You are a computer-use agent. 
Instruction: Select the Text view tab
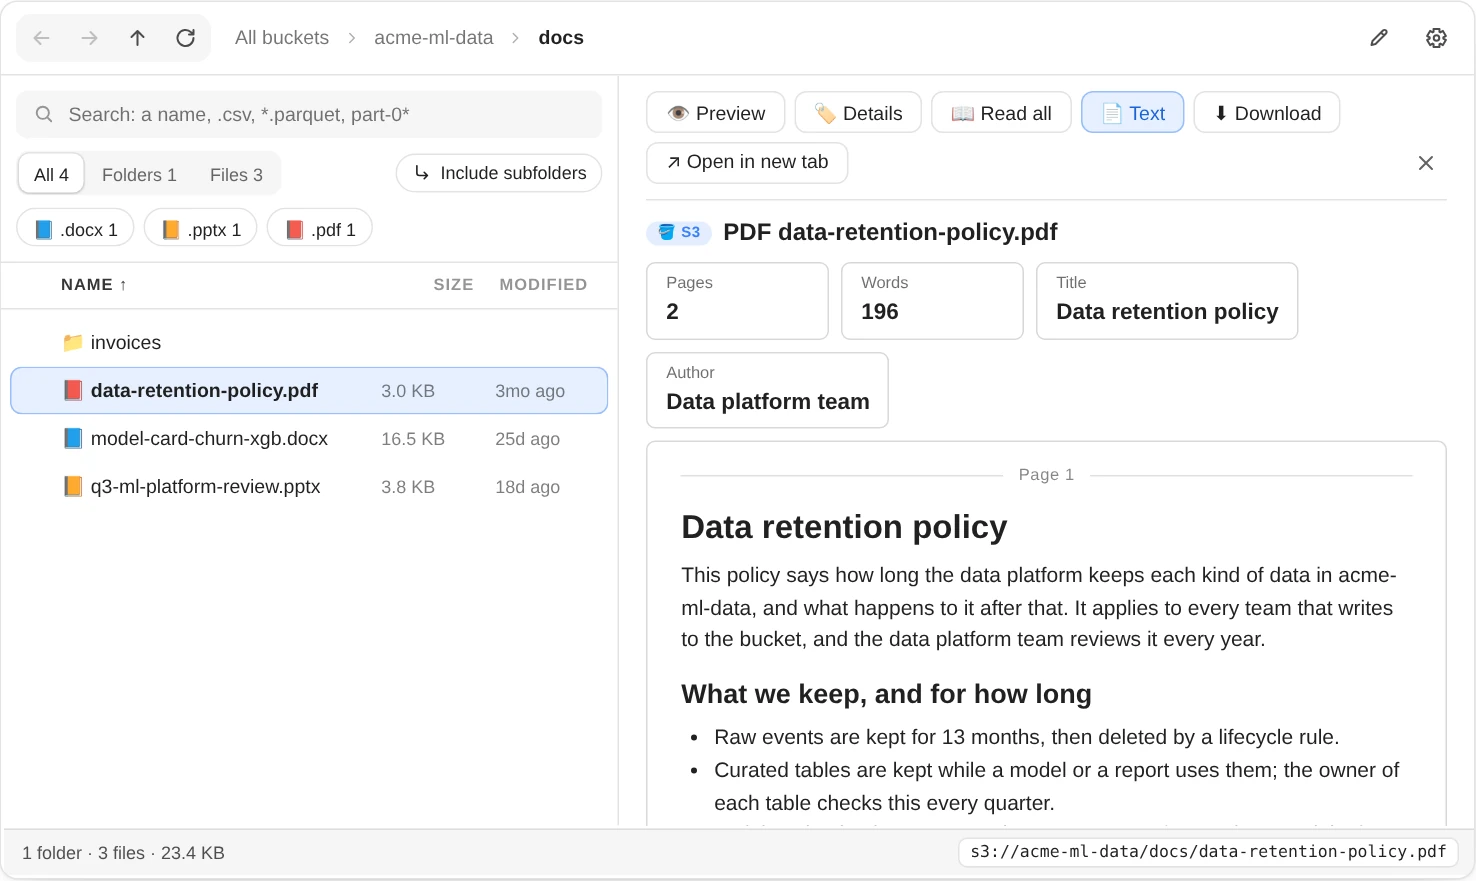click(1133, 113)
